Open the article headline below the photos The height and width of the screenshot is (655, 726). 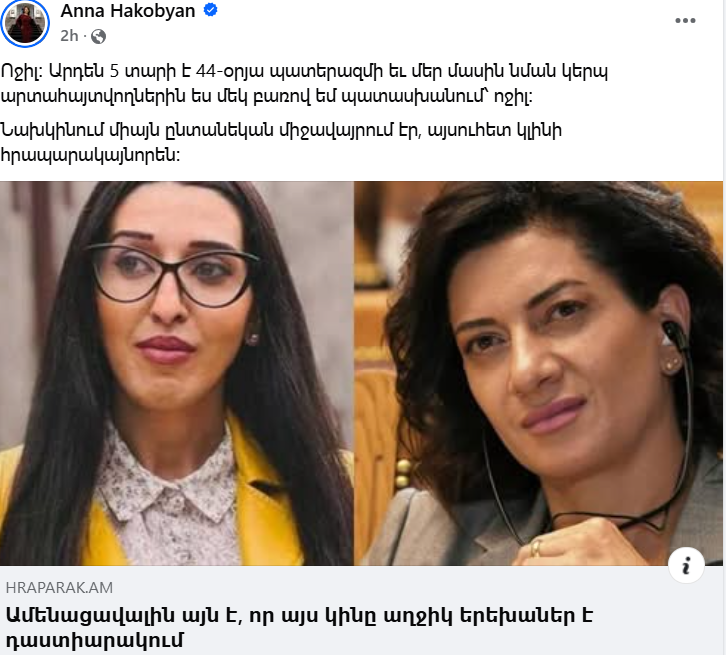[299, 628]
